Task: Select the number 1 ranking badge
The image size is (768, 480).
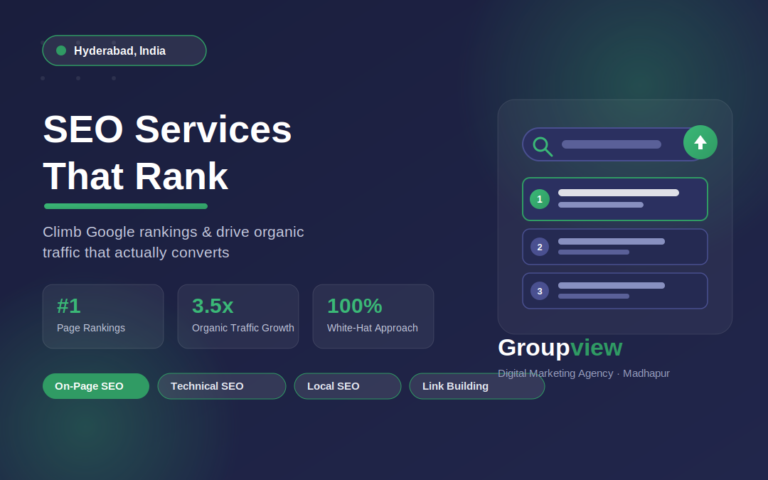Action: point(540,199)
